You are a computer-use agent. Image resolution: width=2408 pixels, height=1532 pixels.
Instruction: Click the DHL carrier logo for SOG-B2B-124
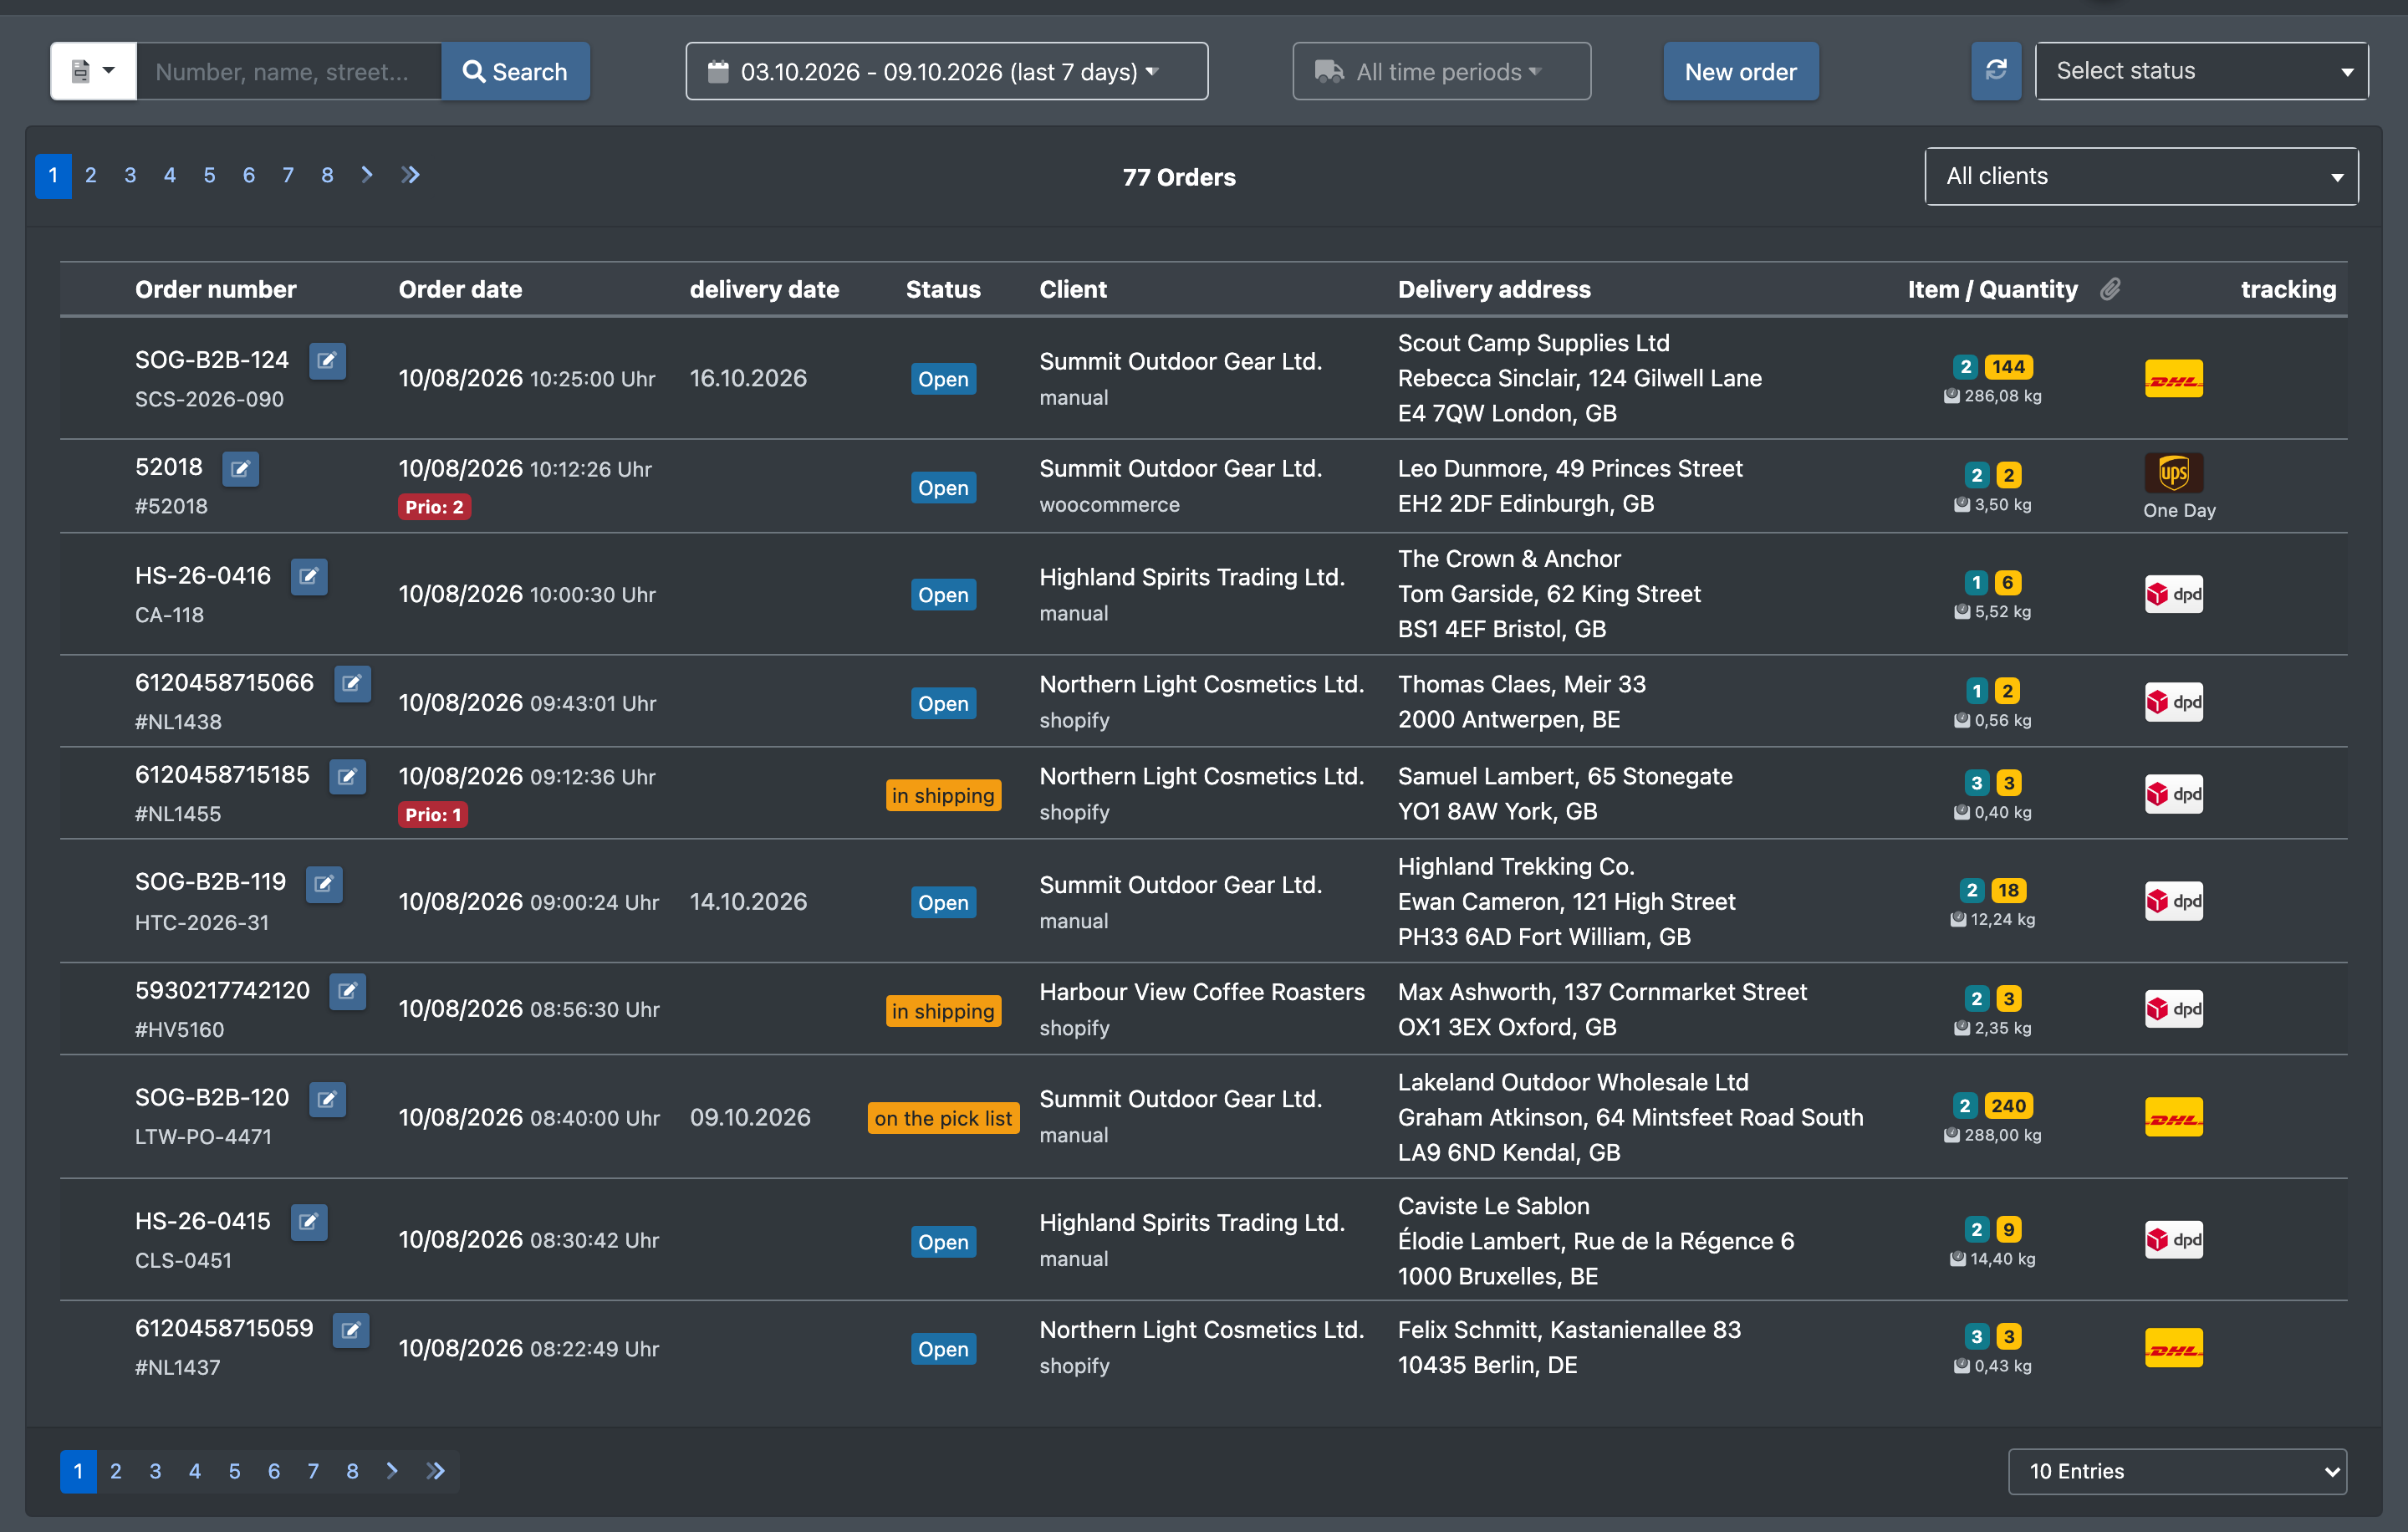pyautogui.click(x=2174, y=379)
